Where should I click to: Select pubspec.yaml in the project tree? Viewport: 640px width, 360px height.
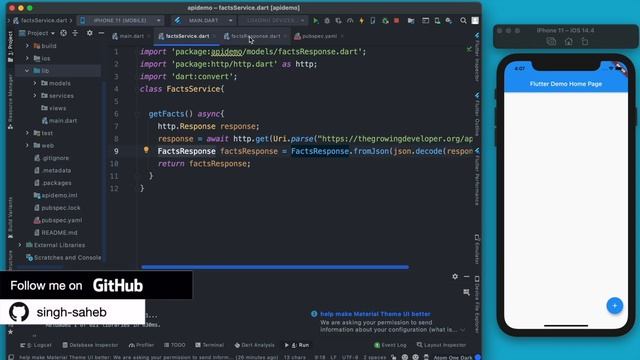coord(58,220)
